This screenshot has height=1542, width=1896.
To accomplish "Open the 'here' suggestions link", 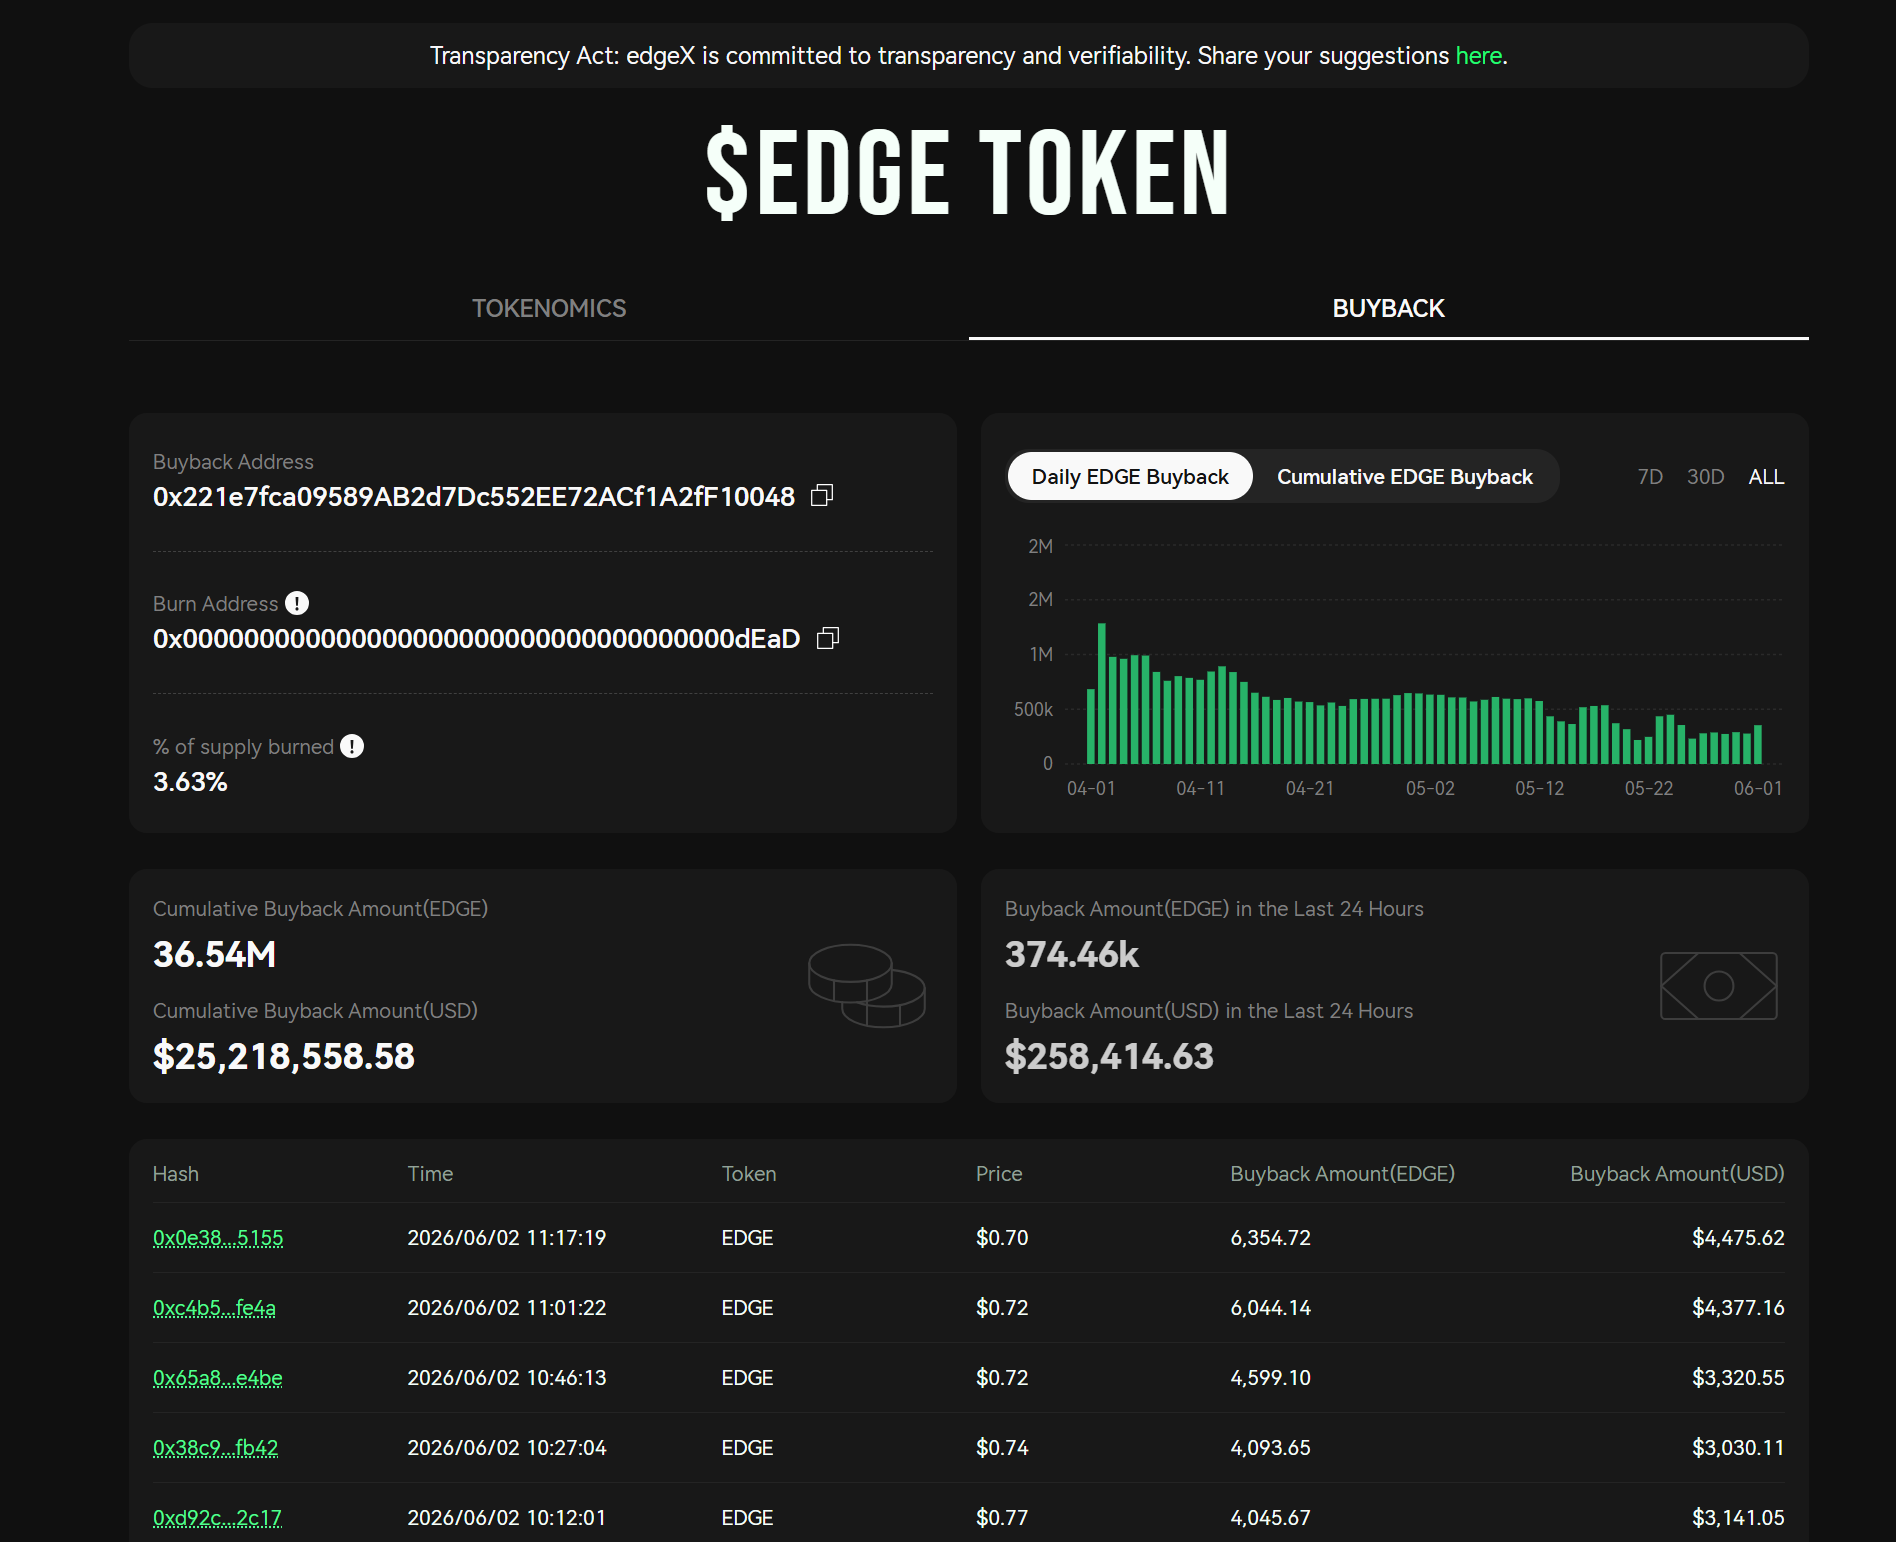I will tap(1478, 56).
